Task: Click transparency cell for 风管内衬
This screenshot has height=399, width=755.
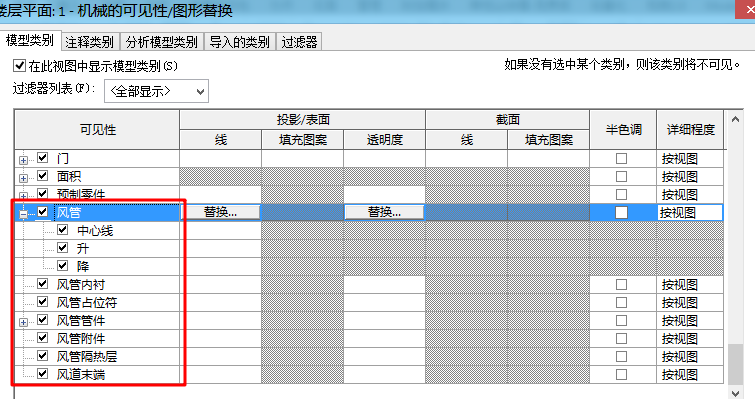Action: tap(384, 284)
